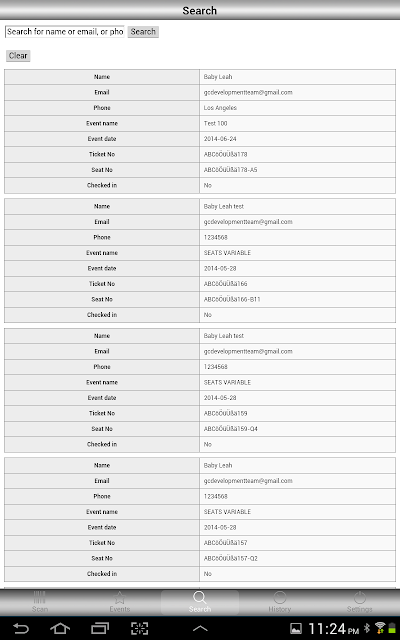Viewport: 400px width, 640px height.
Task: Click the Clear button
Action: click(18, 56)
